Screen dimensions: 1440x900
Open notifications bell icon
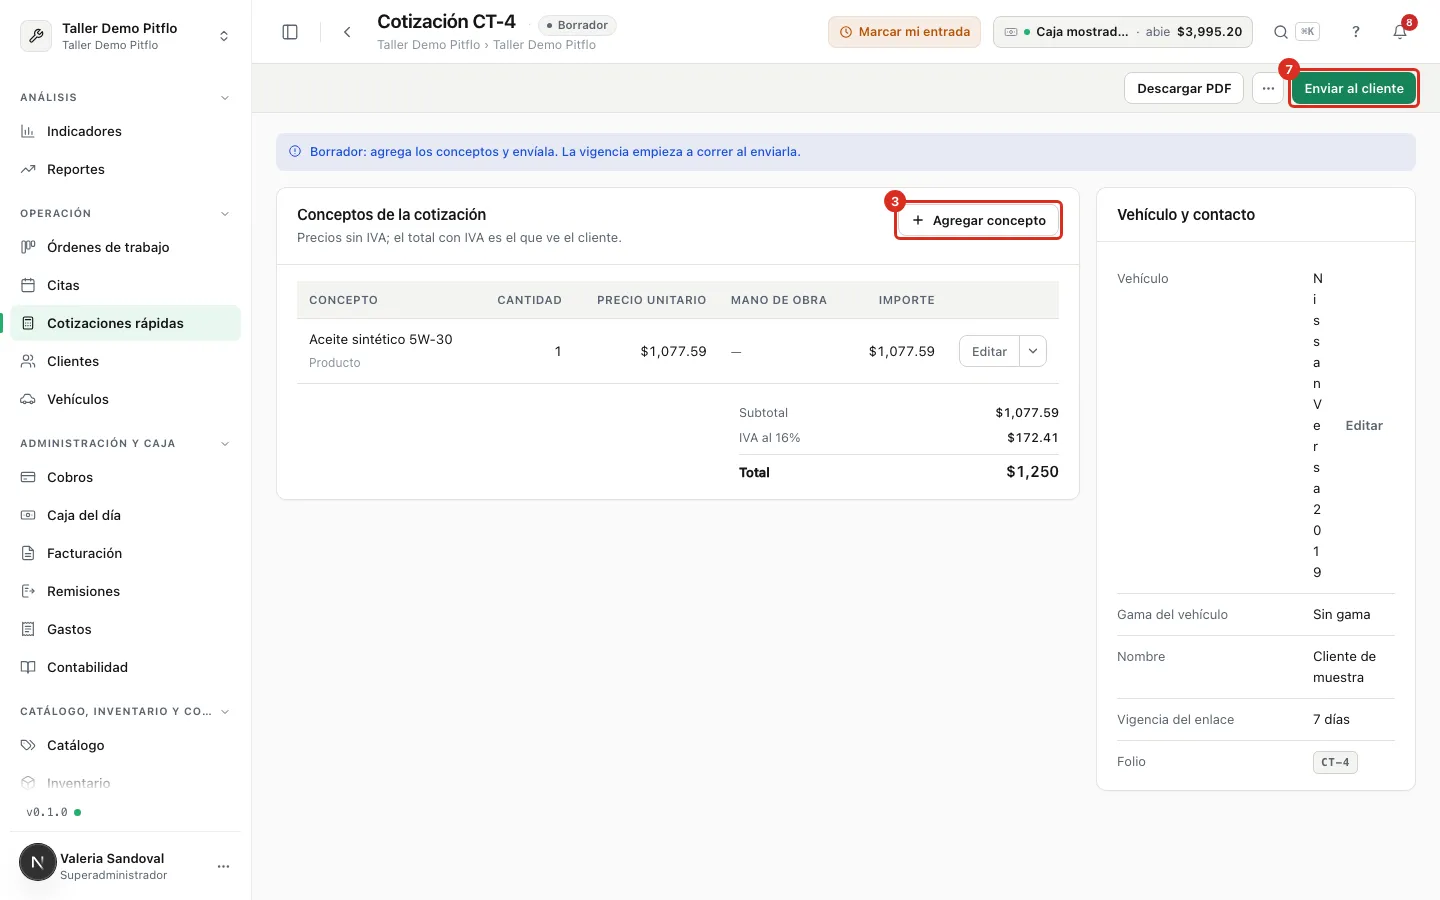pyautogui.click(x=1400, y=32)
